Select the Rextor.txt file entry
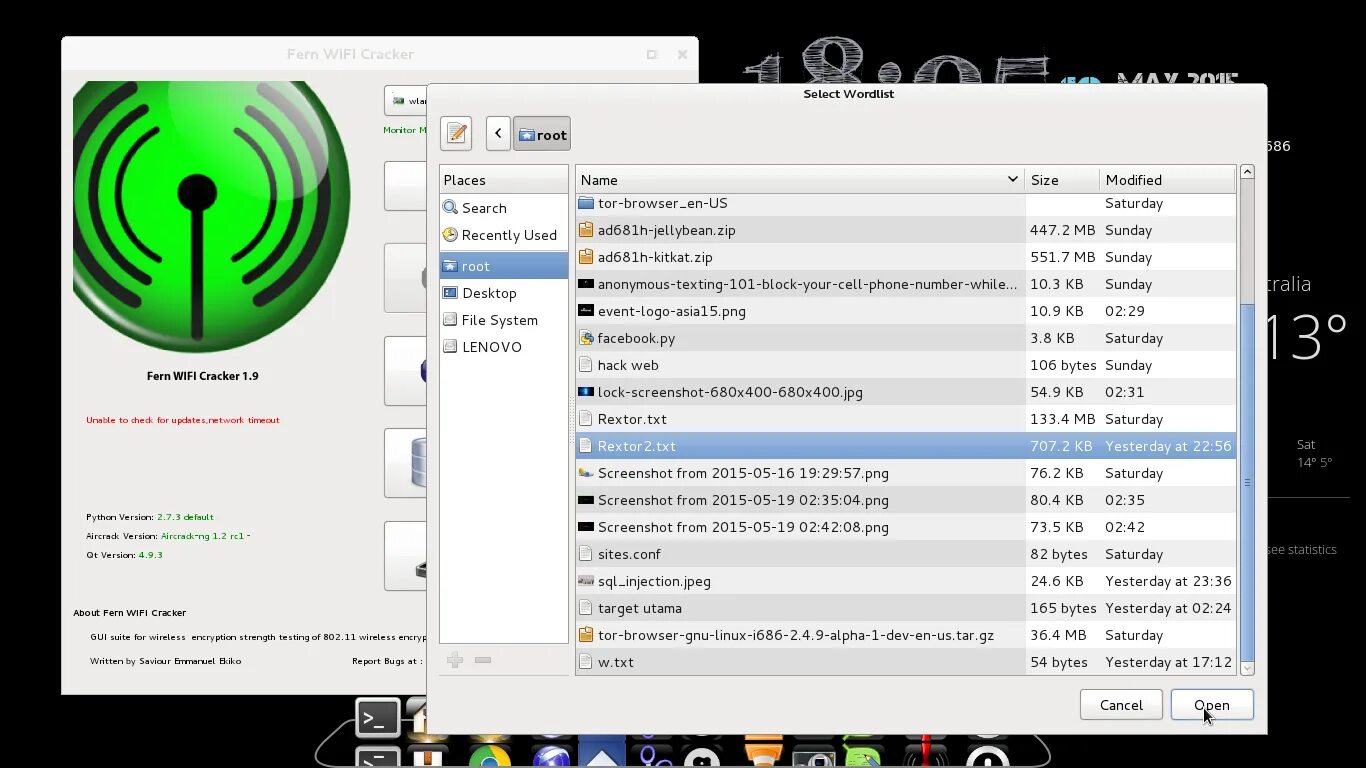The height and width of the screenshot is (768, 1366). [630, 418]
